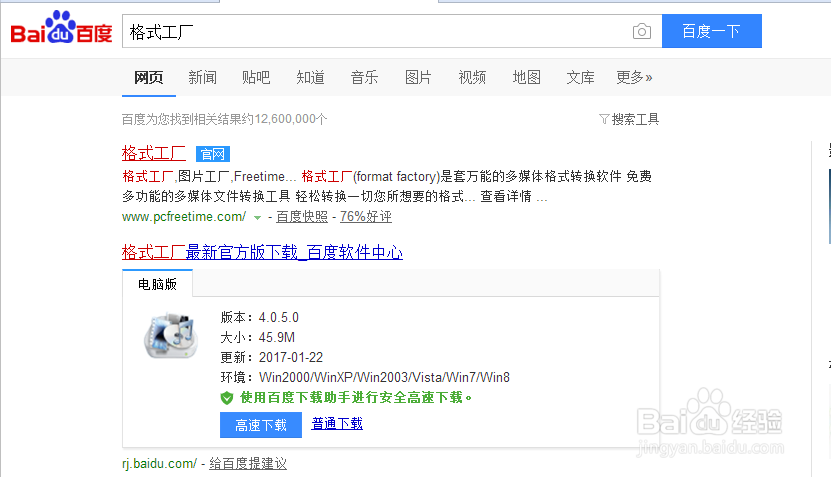Screen dimensions: 831x477
Task: Open the 格式工厂 official result title
Action: coord(154,153)
